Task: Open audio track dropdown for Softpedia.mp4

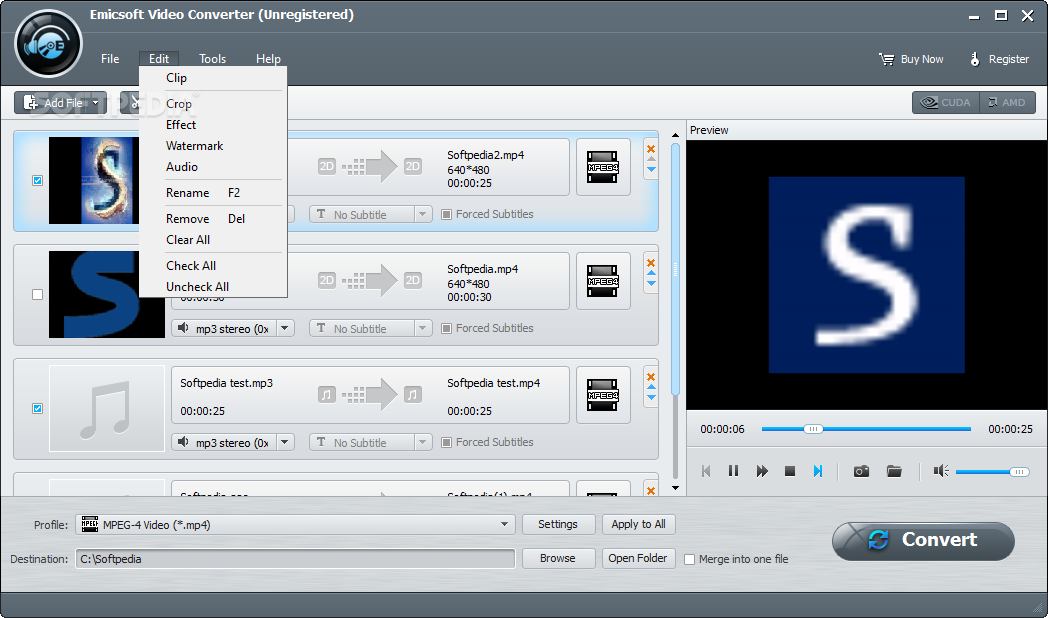Action: (x=285, y=329)
